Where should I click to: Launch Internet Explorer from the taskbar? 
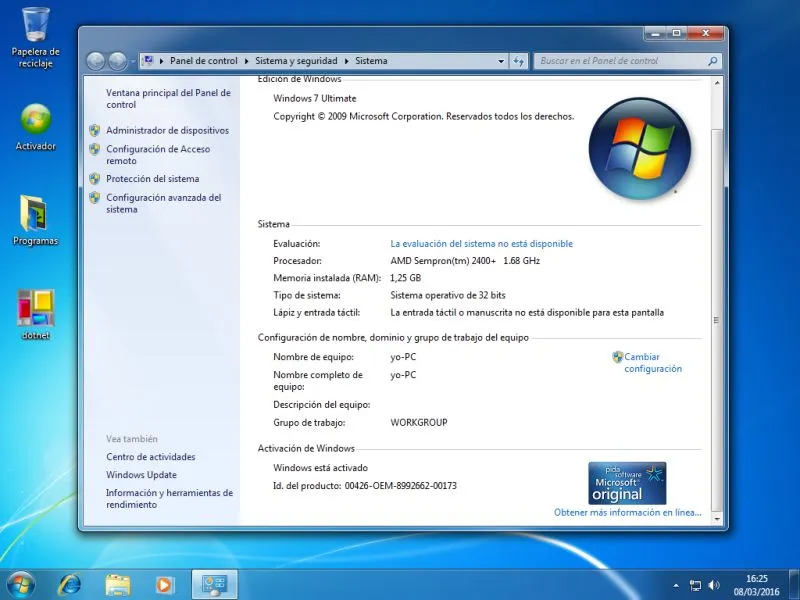click(x=69, y=585)
